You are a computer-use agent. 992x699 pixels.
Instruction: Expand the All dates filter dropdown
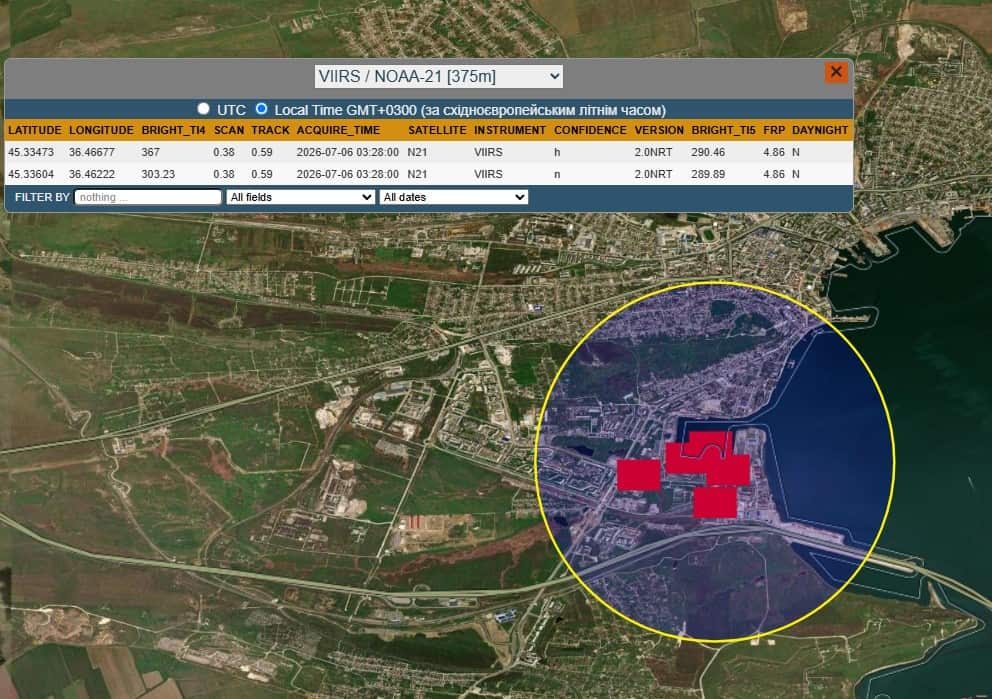tap(454, 197)
